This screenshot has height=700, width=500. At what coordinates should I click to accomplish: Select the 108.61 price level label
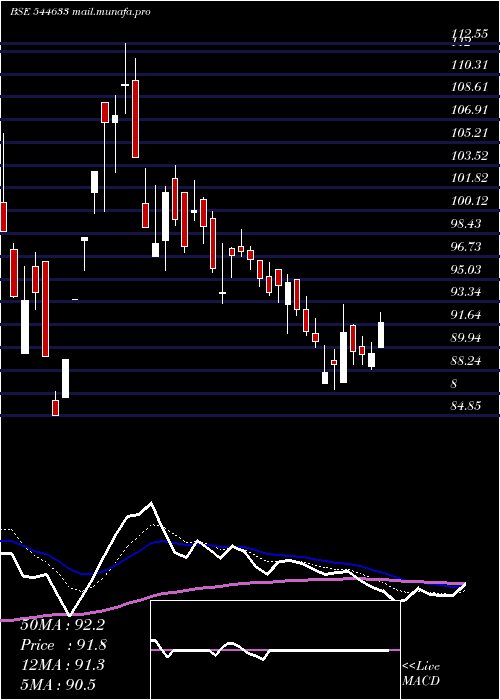469,87
